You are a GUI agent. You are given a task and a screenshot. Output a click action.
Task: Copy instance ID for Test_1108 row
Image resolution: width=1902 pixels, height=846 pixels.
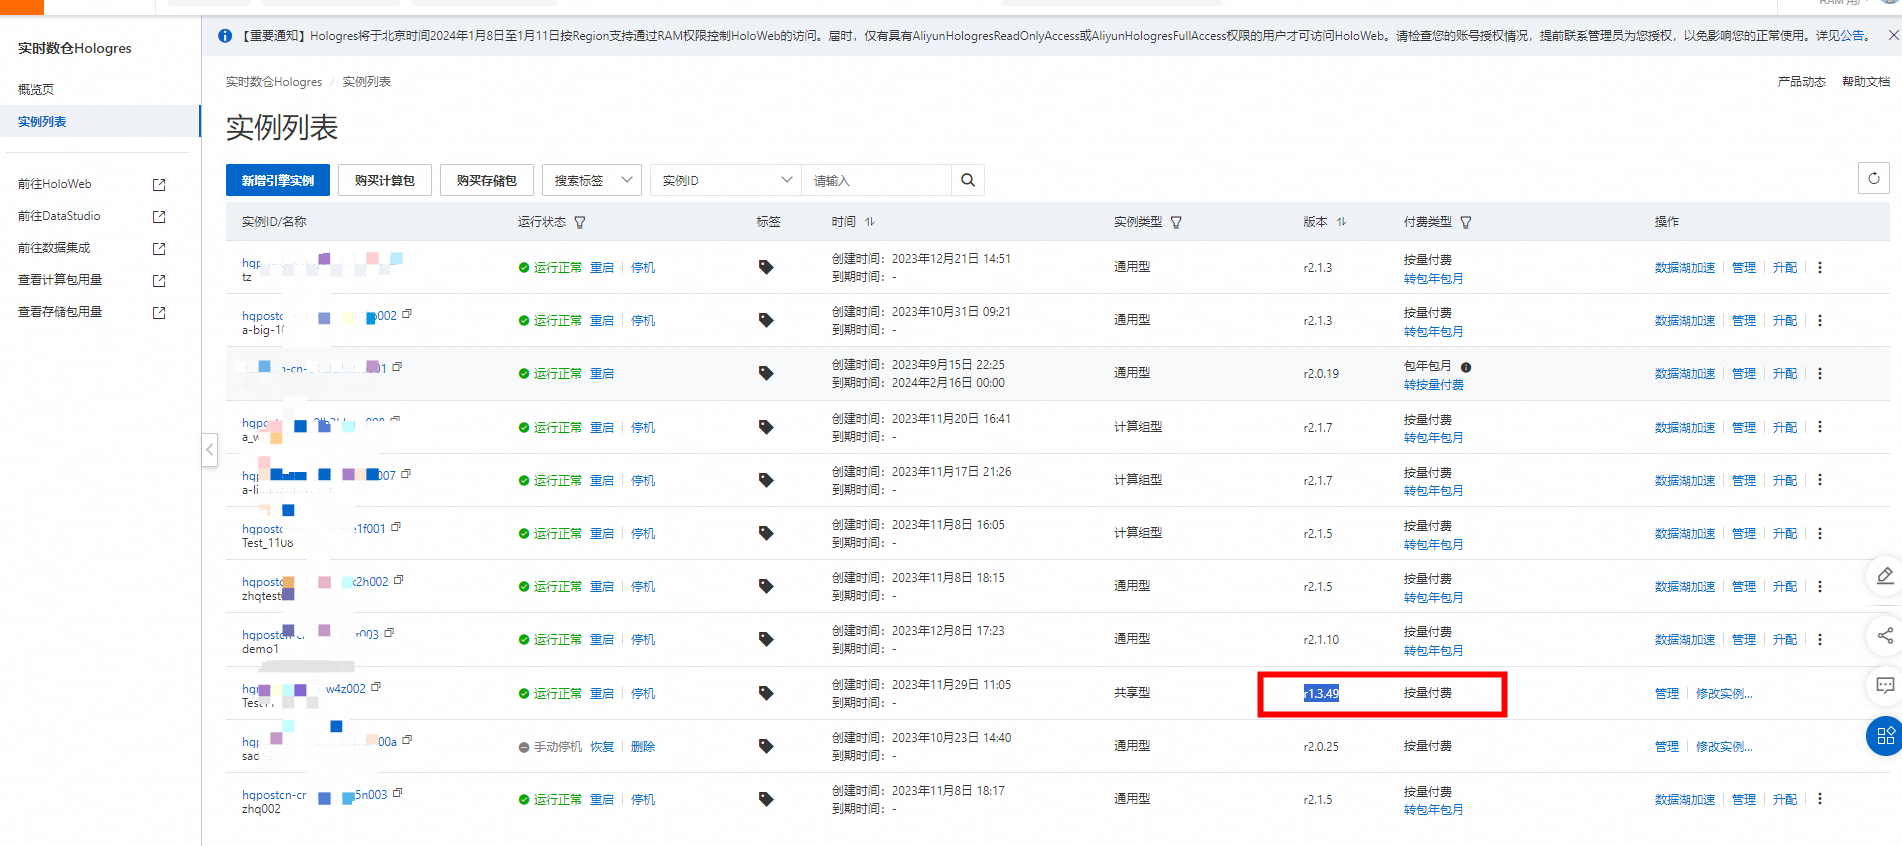[x=396, y=527]
